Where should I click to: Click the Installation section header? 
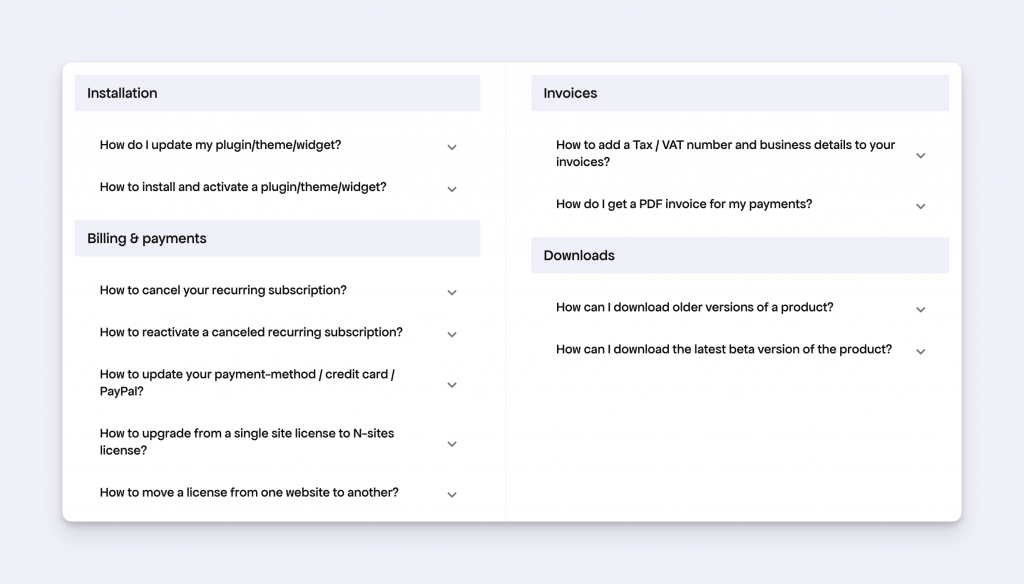[x=121, y=93]
